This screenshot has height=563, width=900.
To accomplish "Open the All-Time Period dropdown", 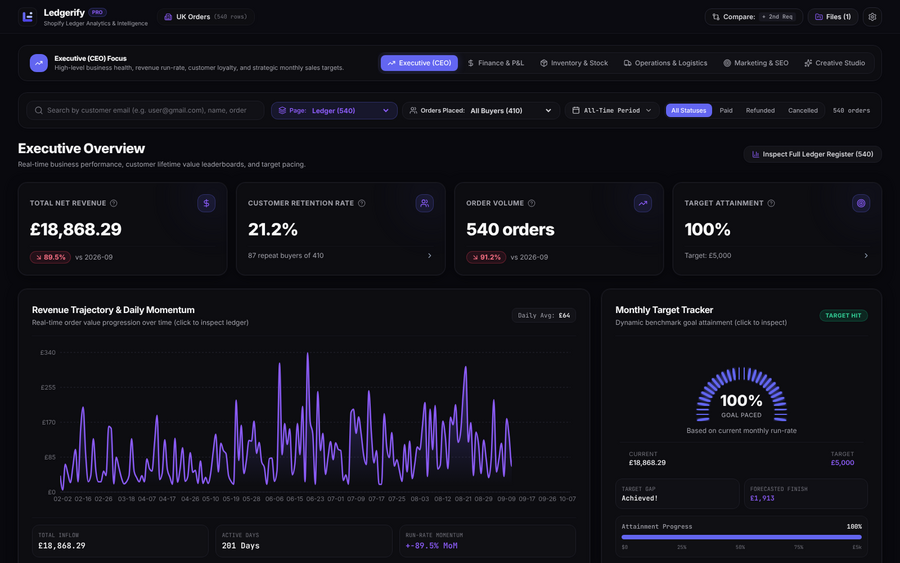I will pyautogui.click(x=612, y=110).
